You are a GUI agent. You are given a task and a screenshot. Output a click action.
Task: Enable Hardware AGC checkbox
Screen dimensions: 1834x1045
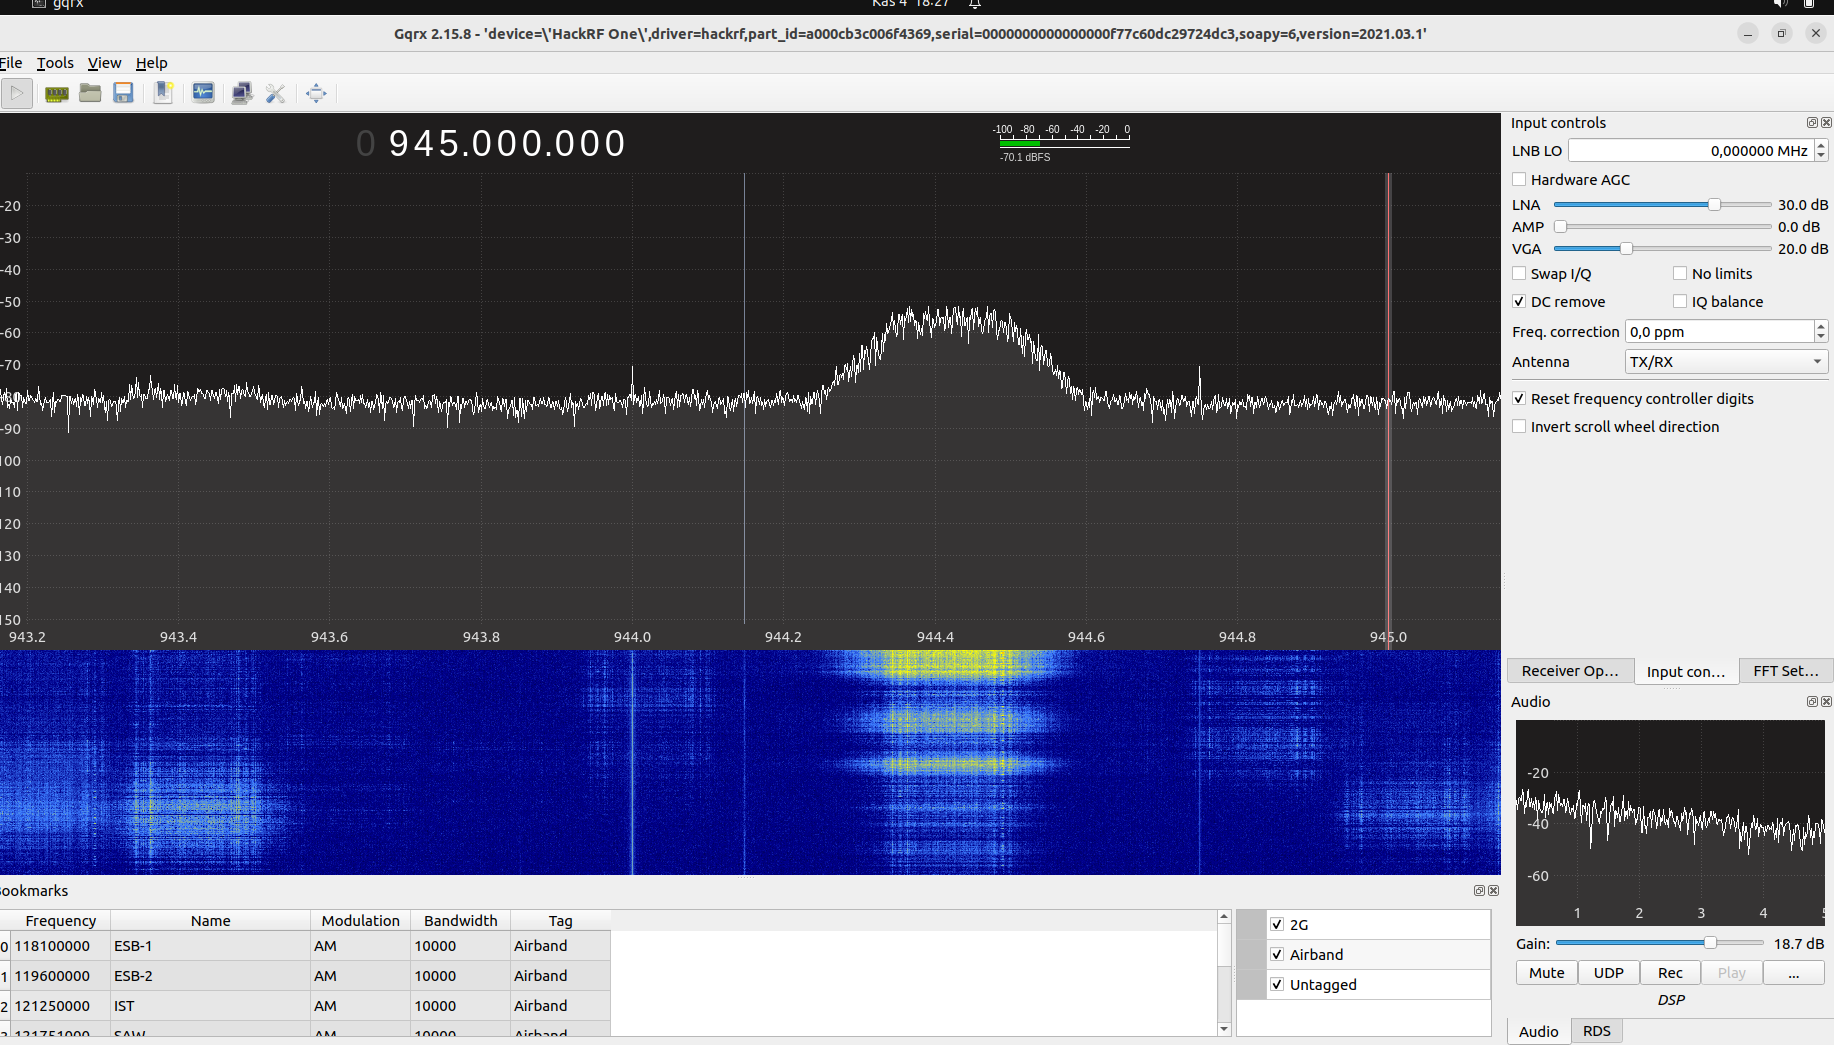(1519, 179)
